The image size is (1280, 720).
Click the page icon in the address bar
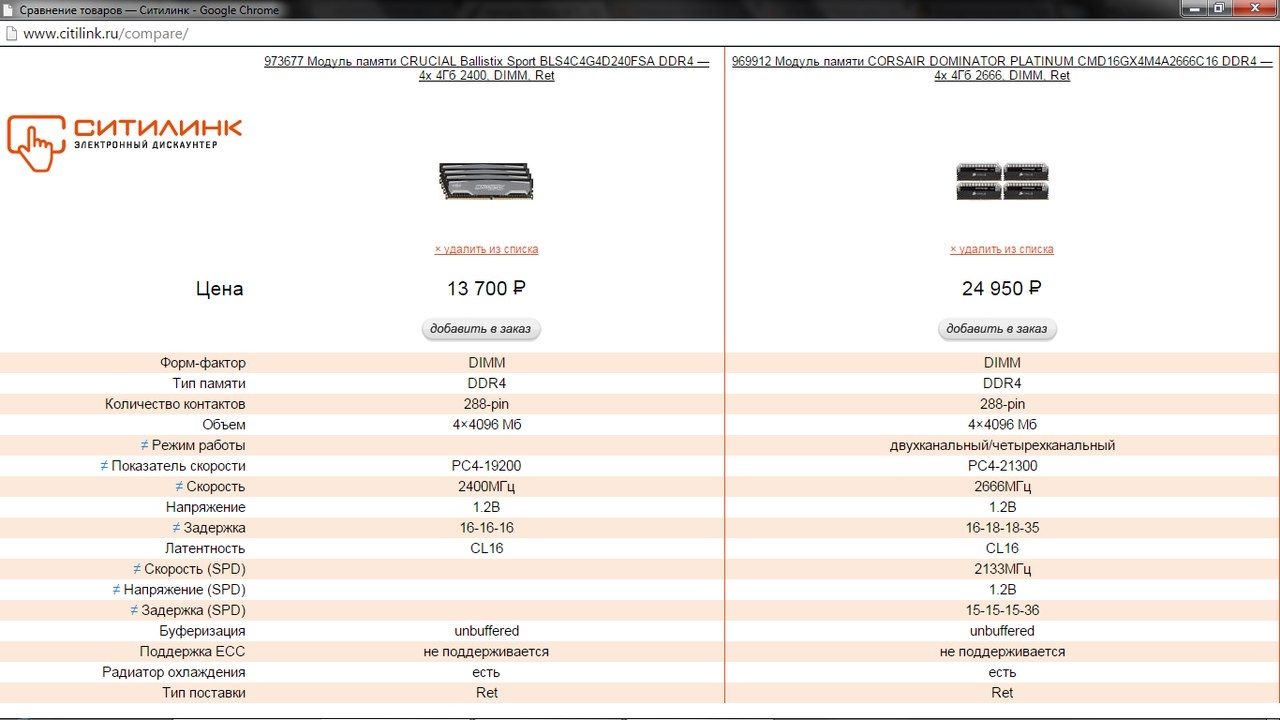click(x=10, y=33)
